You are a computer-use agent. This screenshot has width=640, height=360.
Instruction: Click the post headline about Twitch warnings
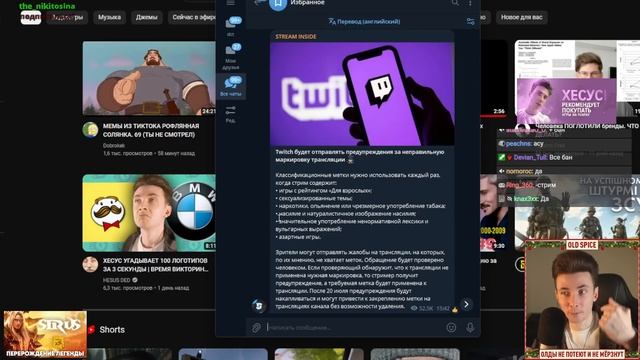[x=360, y=156]
